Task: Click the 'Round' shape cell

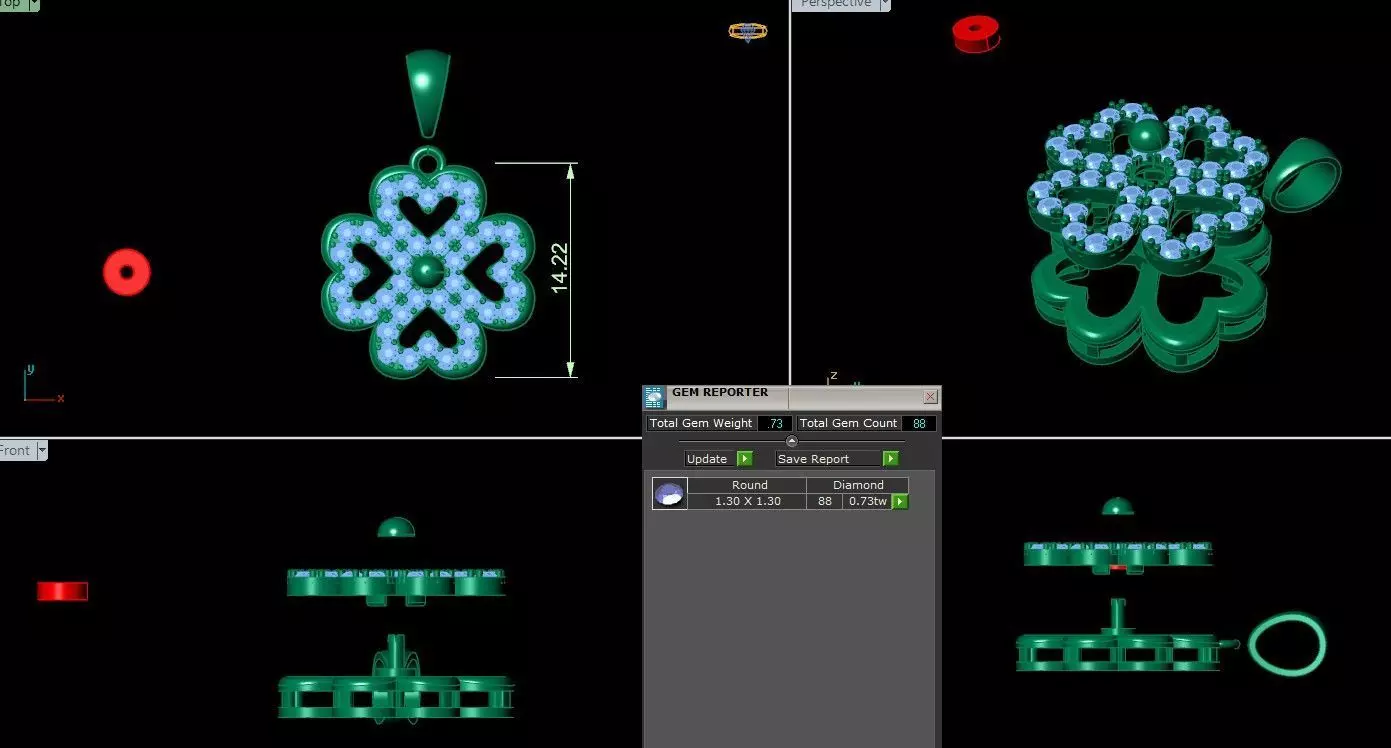Action: pyautogui.click(x=748, y=485)
